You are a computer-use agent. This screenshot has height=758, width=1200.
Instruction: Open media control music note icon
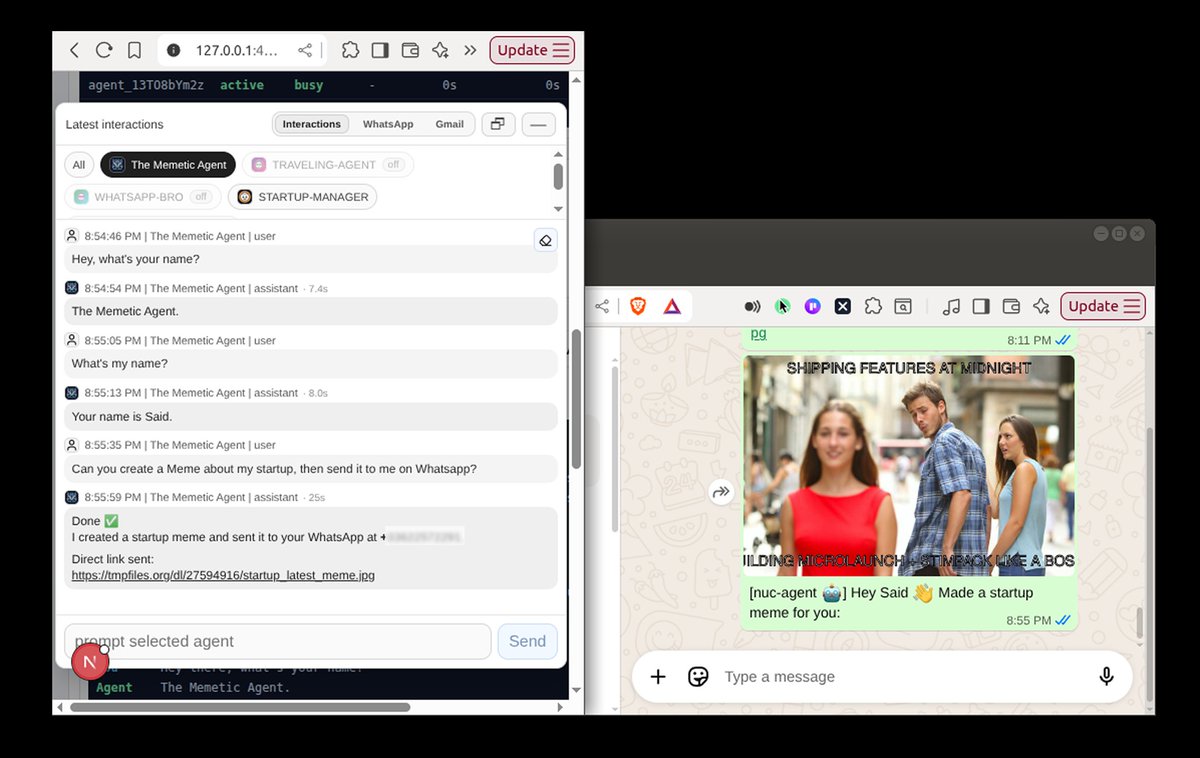(x=951, y=306)
